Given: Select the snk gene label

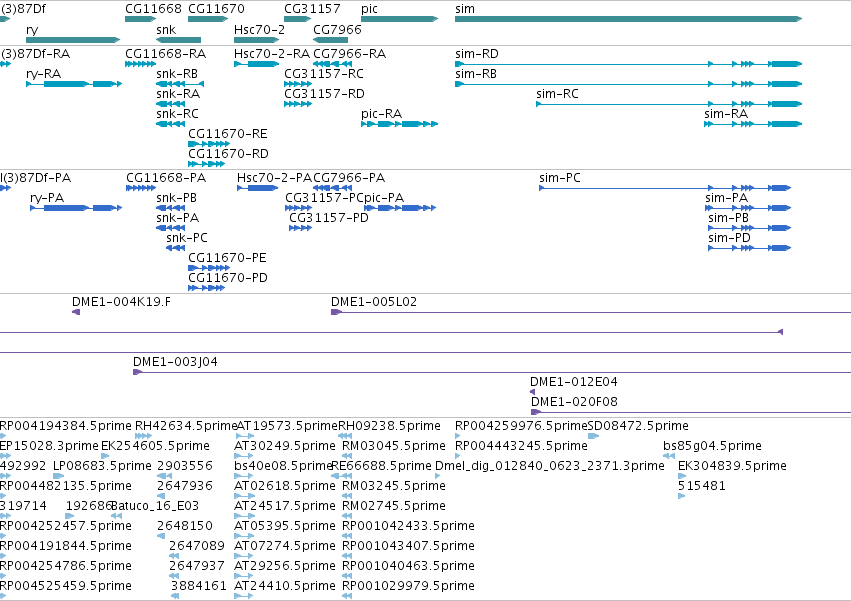Looking at the screenshot, I should 166,30.
